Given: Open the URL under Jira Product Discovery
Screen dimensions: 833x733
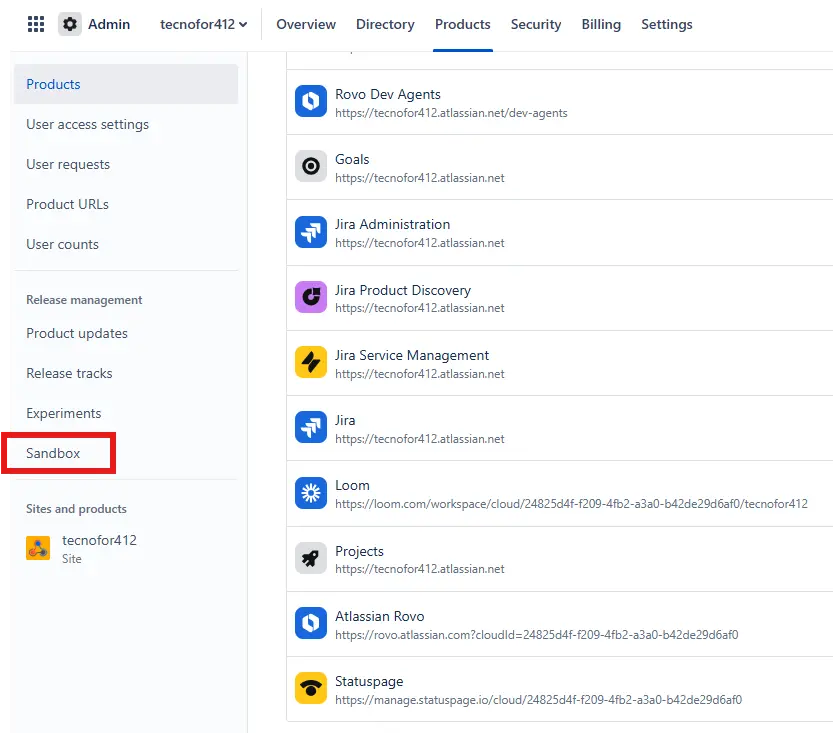Looking at the screenshot, I should [420, 308].
